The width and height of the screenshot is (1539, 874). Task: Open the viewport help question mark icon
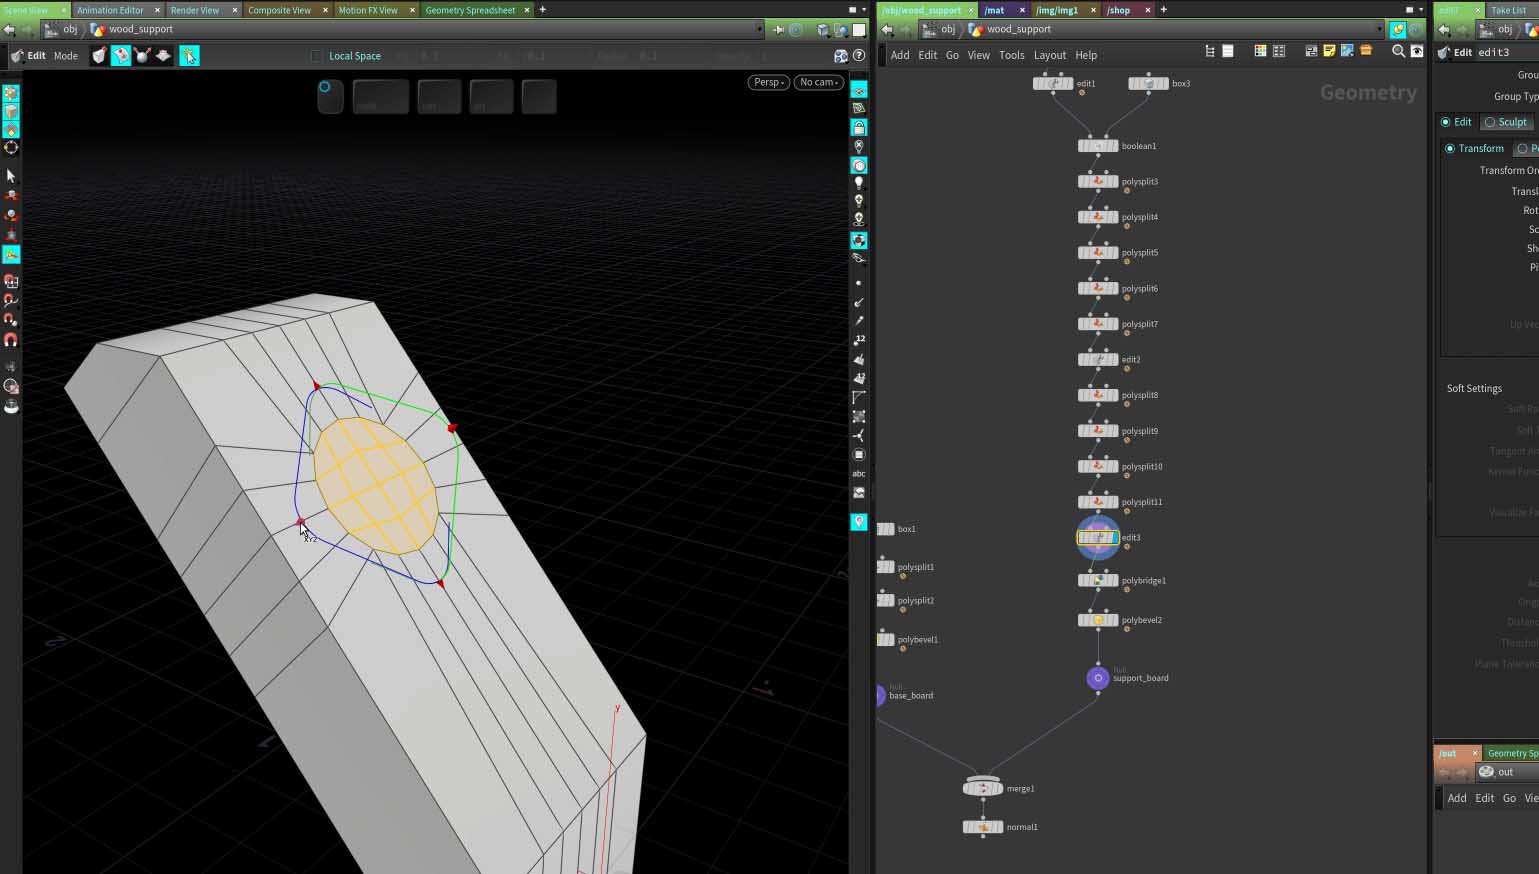(859, 56)
